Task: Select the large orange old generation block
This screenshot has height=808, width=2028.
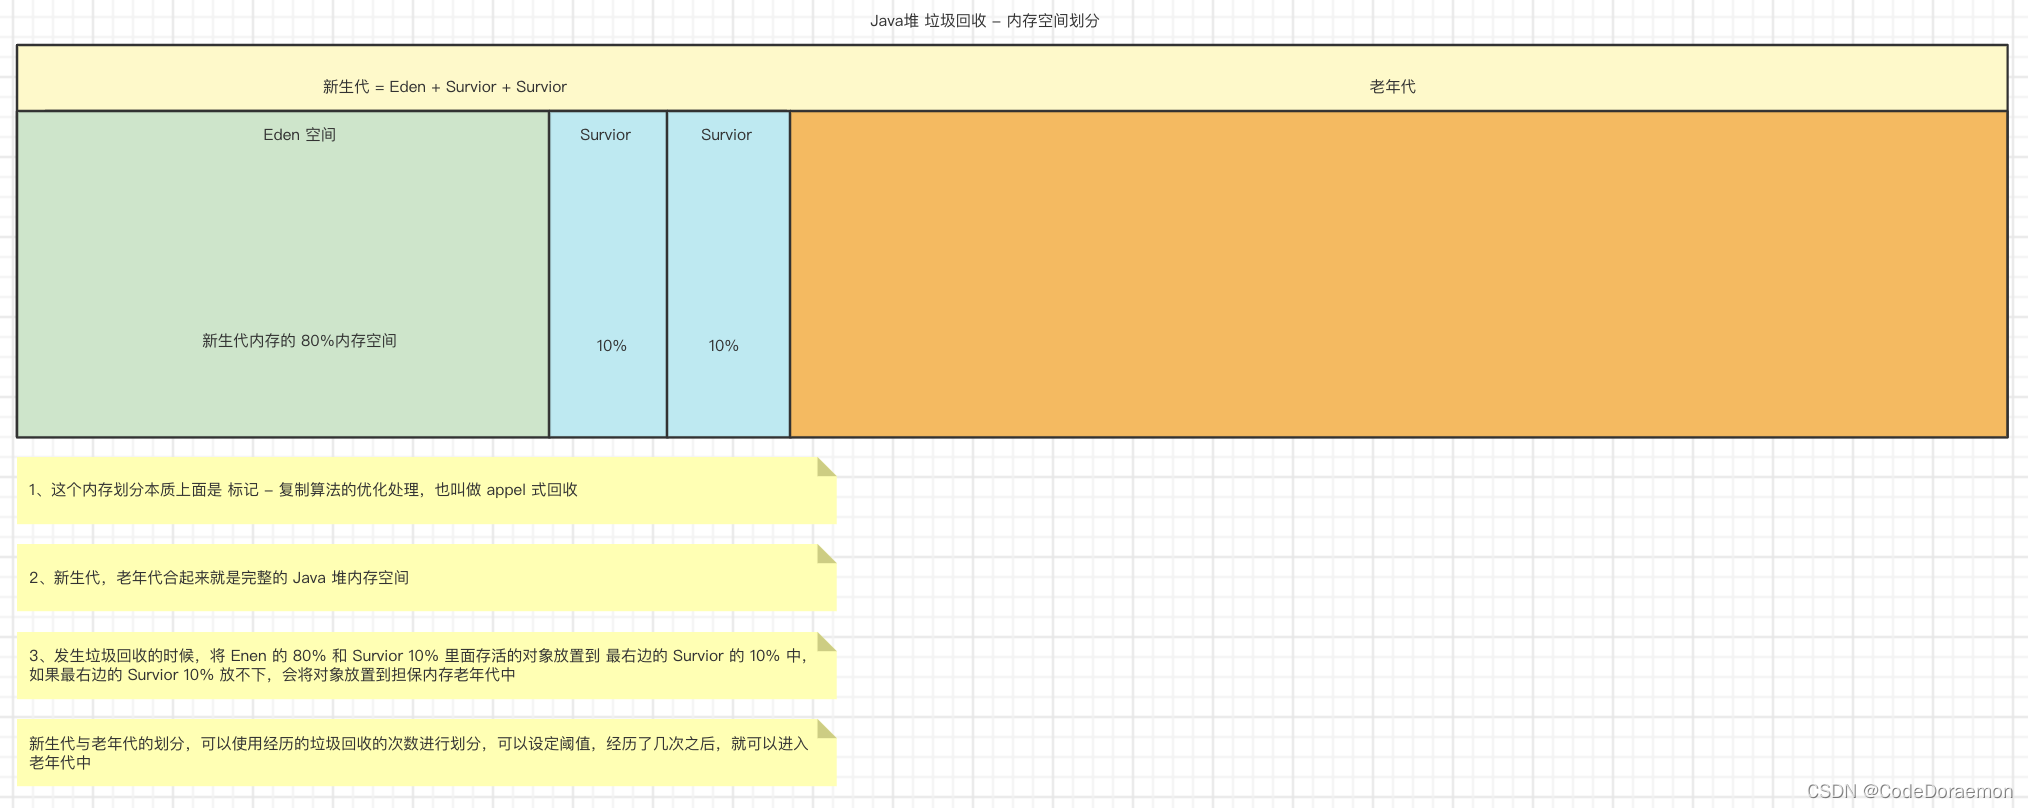Action: 1398,274
